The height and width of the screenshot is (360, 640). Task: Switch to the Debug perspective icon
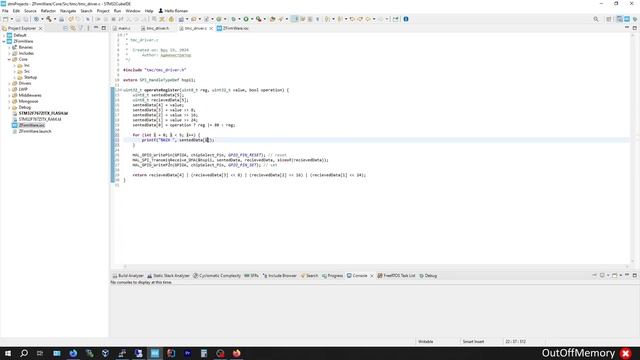635,19
